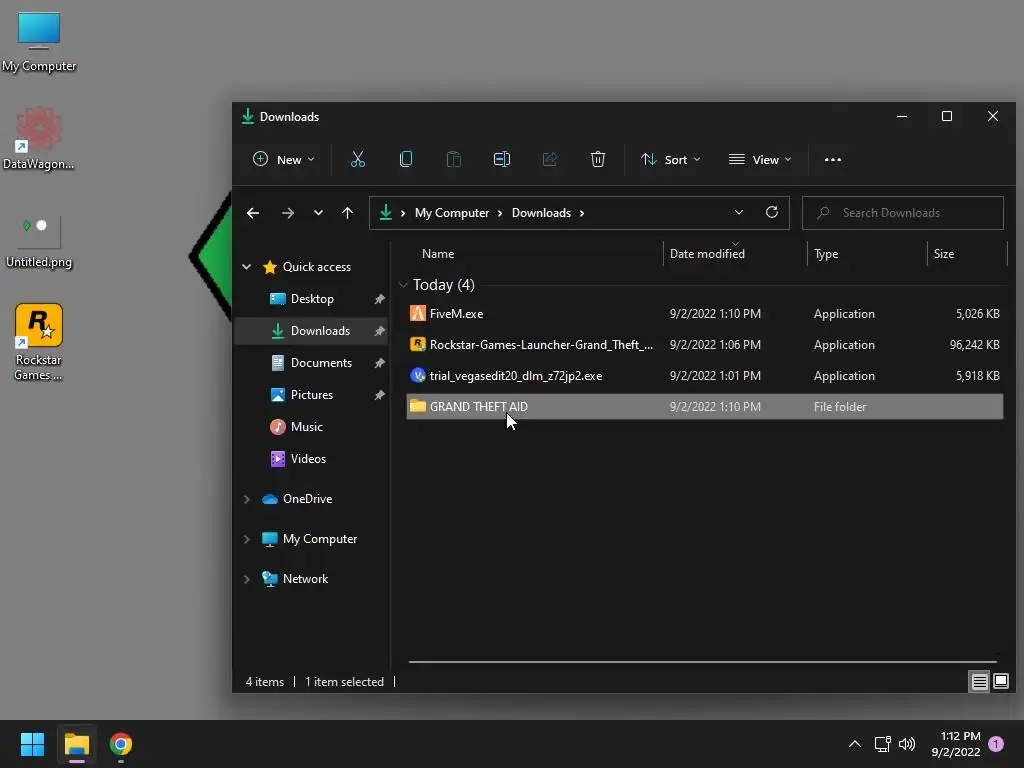
Task: Open Google Chrome from the taskbar
Action: 121,744
